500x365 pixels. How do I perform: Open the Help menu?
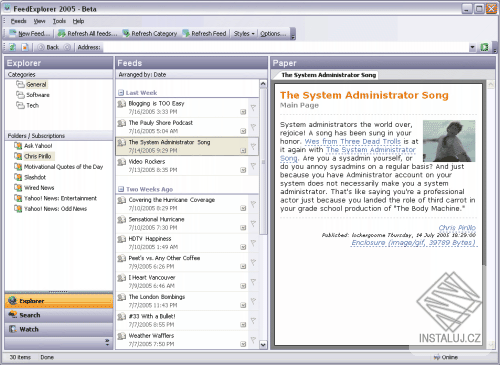click(78, 21)
